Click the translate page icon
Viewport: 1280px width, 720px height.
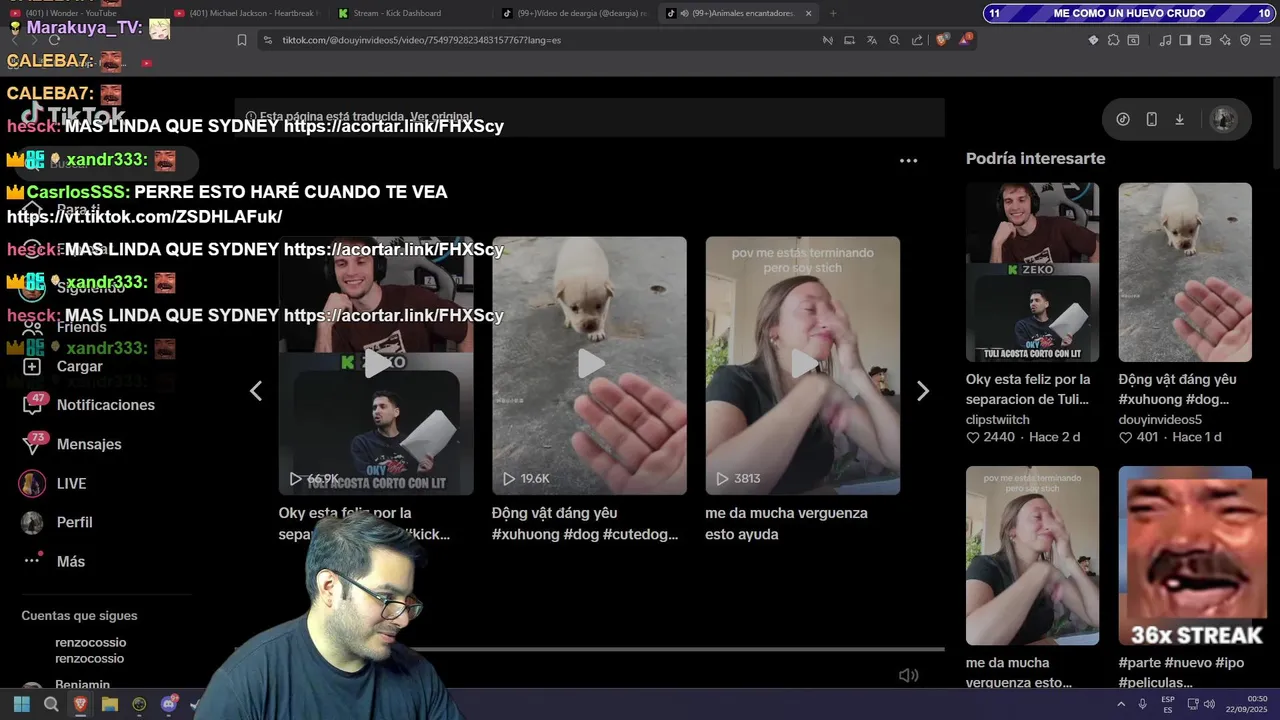click(x=871, y=40)
